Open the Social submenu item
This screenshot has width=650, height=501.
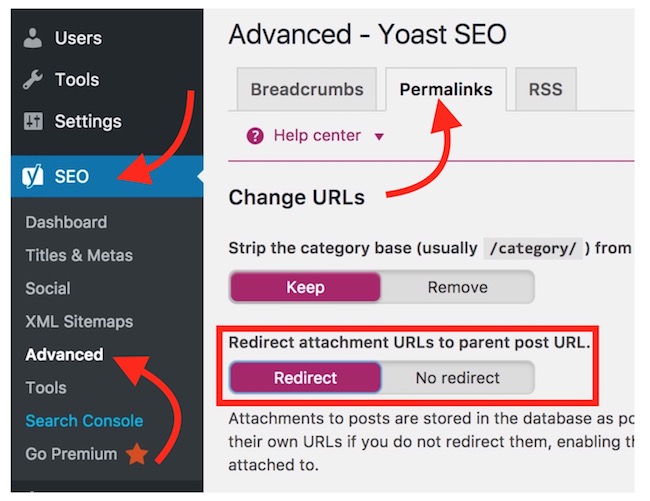[48, 288]
